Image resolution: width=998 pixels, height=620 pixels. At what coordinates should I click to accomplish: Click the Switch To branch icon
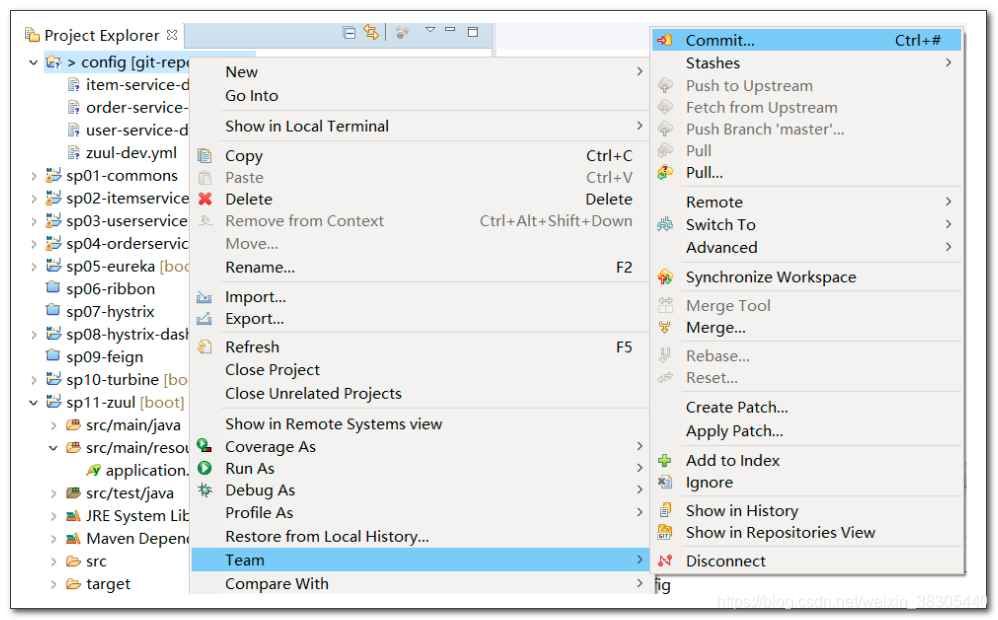[x=665, y=224]
